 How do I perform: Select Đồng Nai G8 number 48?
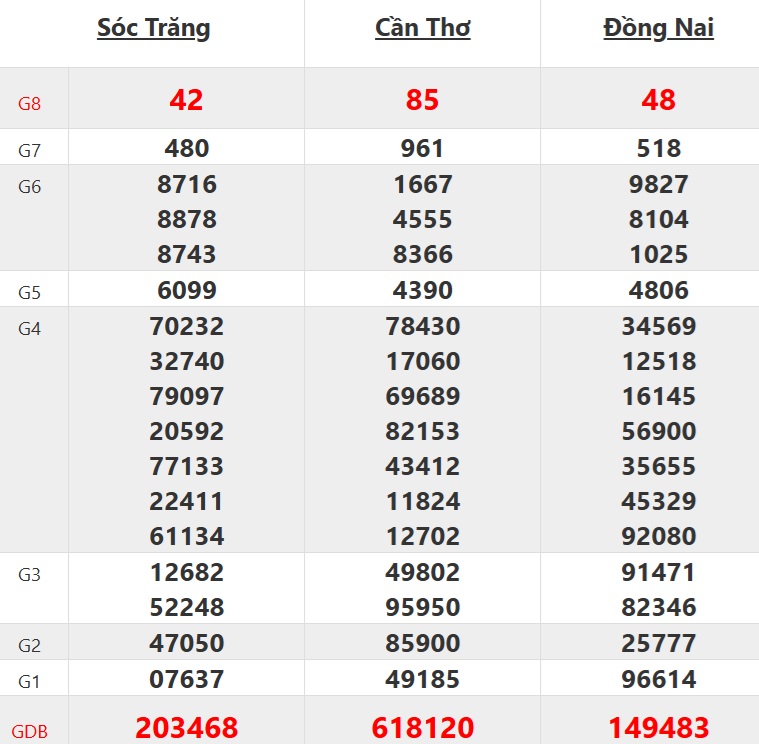(659, 100)
